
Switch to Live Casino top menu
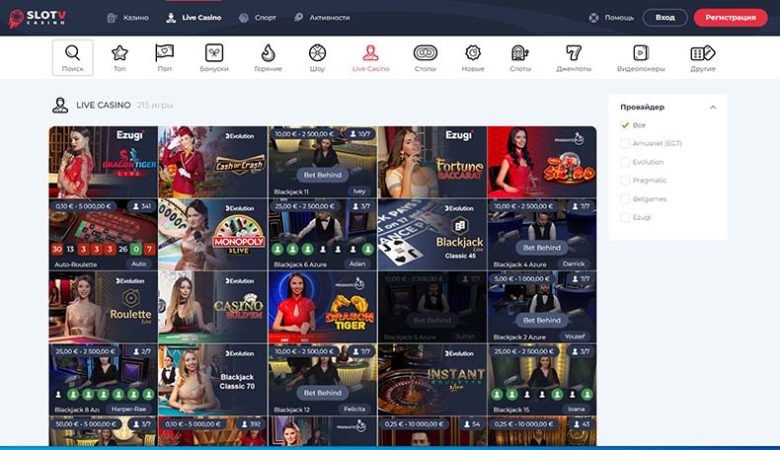(x=194, y=18)
